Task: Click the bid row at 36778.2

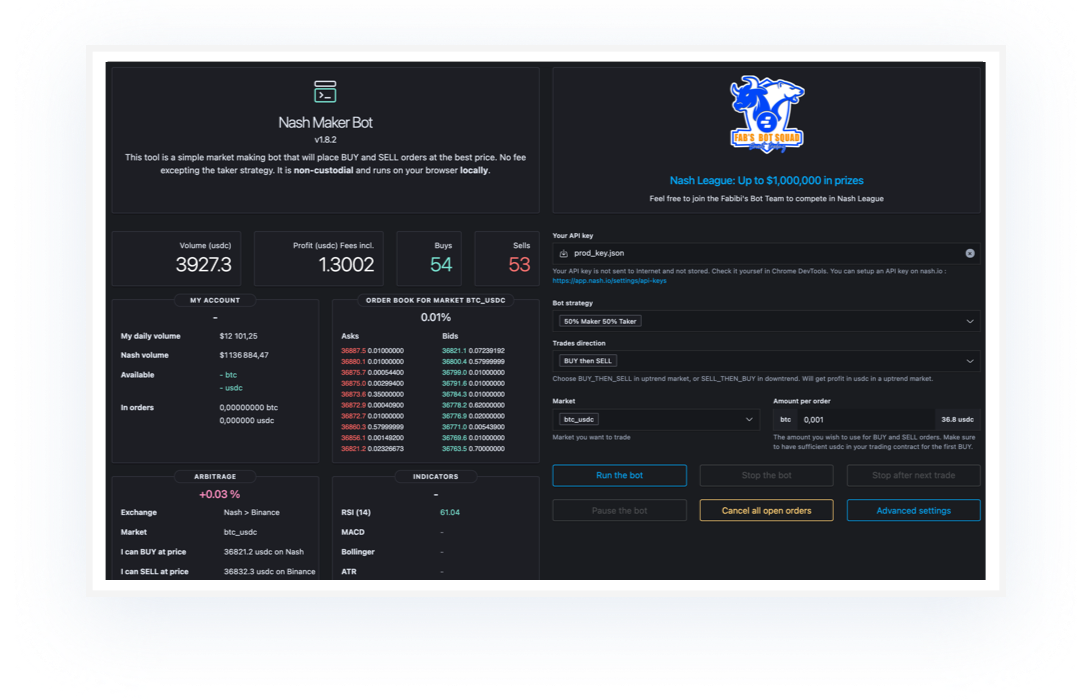Action: tap(473, 405)
